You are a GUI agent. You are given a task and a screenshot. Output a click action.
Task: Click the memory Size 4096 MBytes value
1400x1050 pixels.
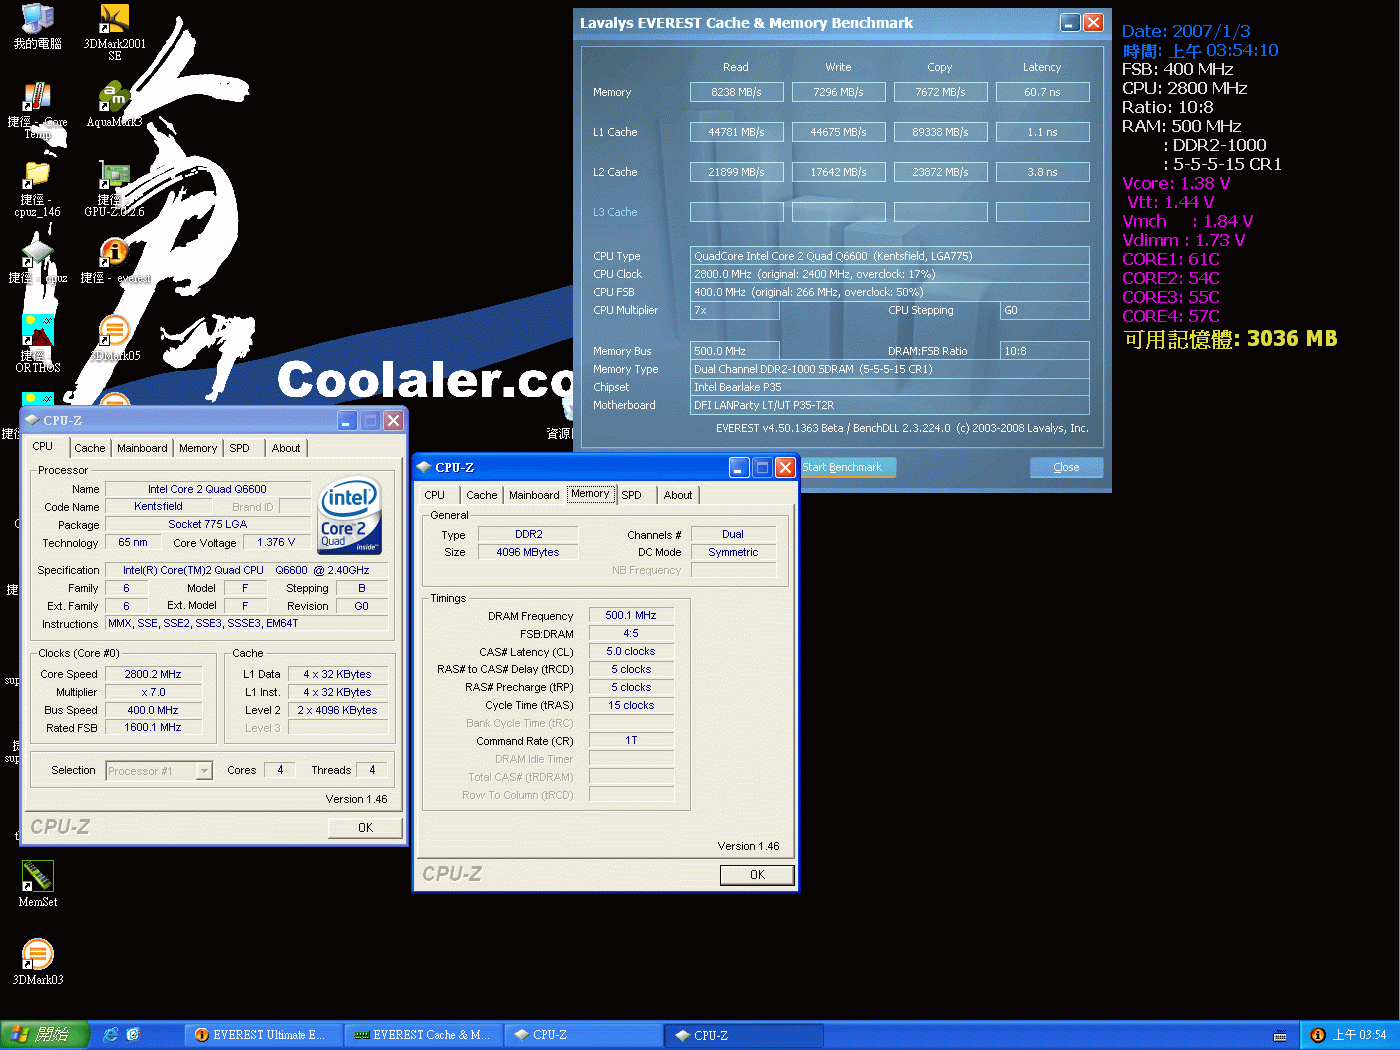click(528, 552)
